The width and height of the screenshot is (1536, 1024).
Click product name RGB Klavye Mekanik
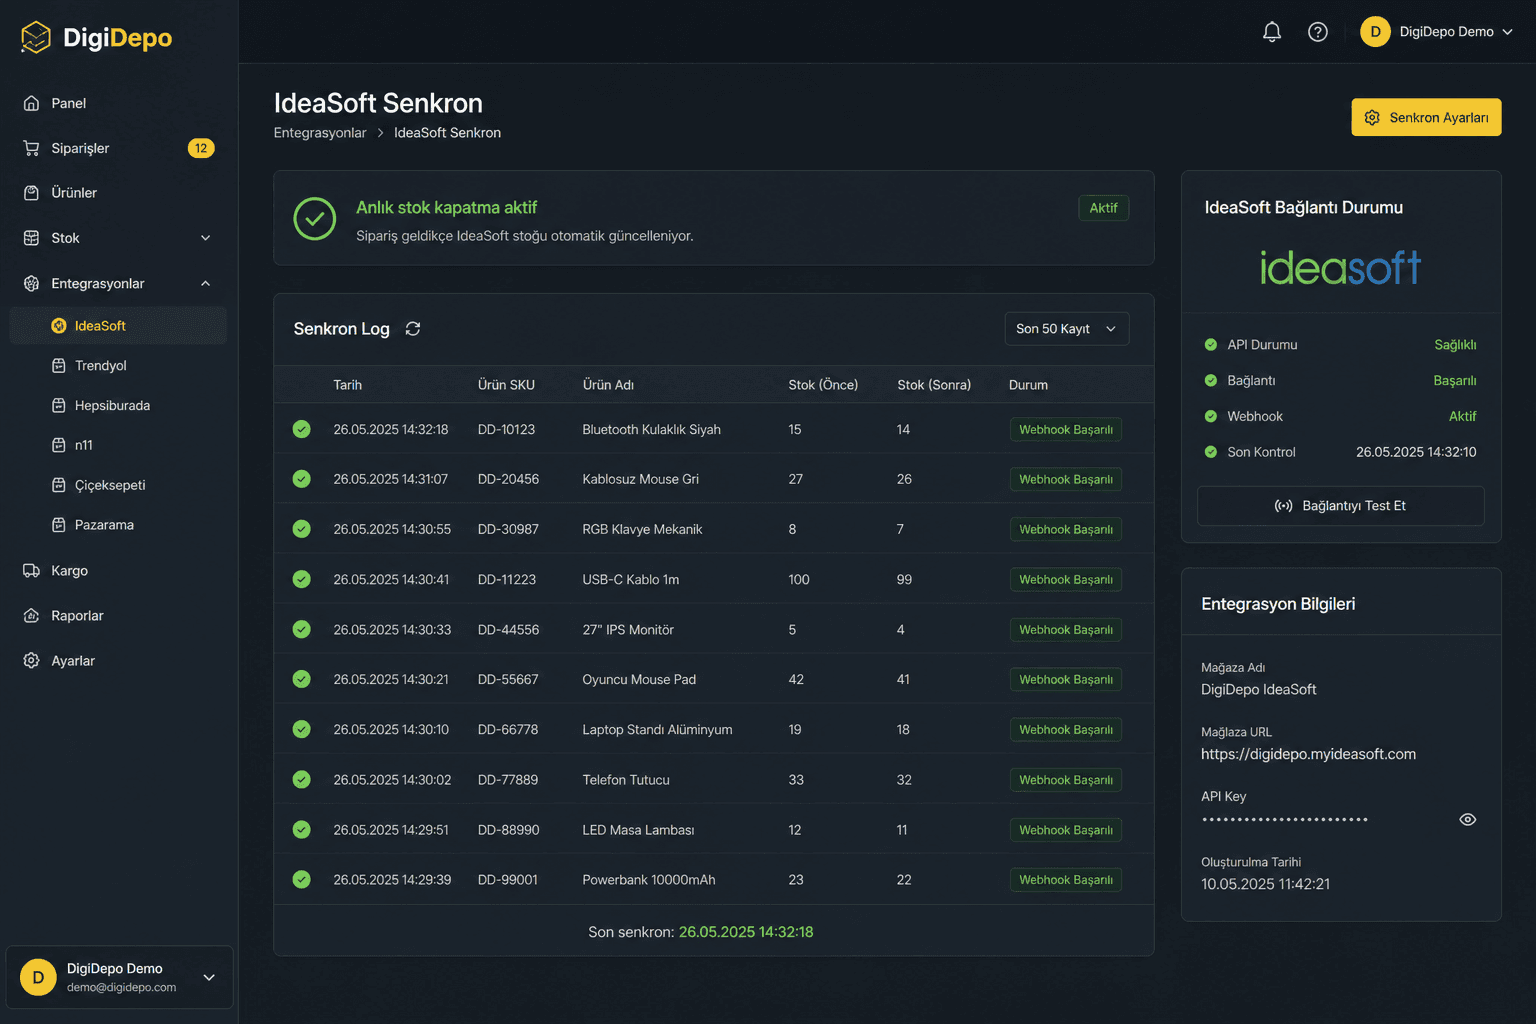[642, 529]
